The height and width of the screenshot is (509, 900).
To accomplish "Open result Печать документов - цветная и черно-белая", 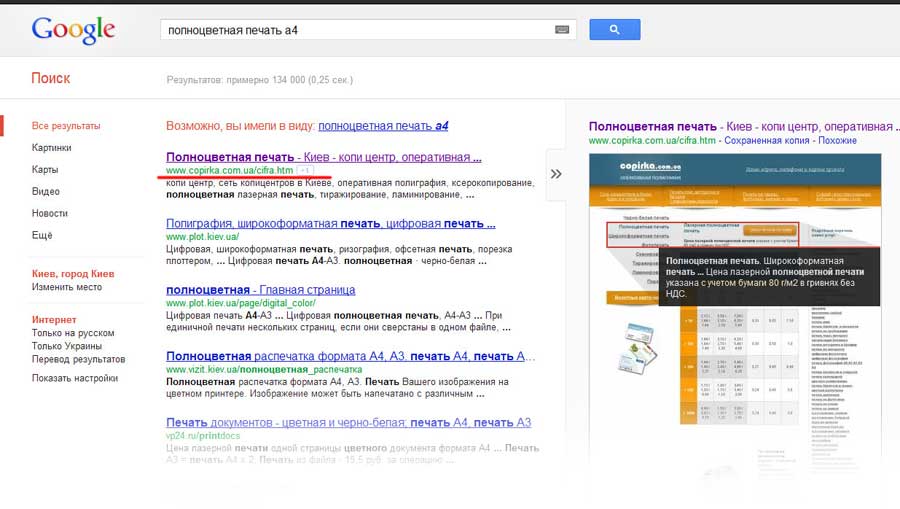I will coord(348,422).
